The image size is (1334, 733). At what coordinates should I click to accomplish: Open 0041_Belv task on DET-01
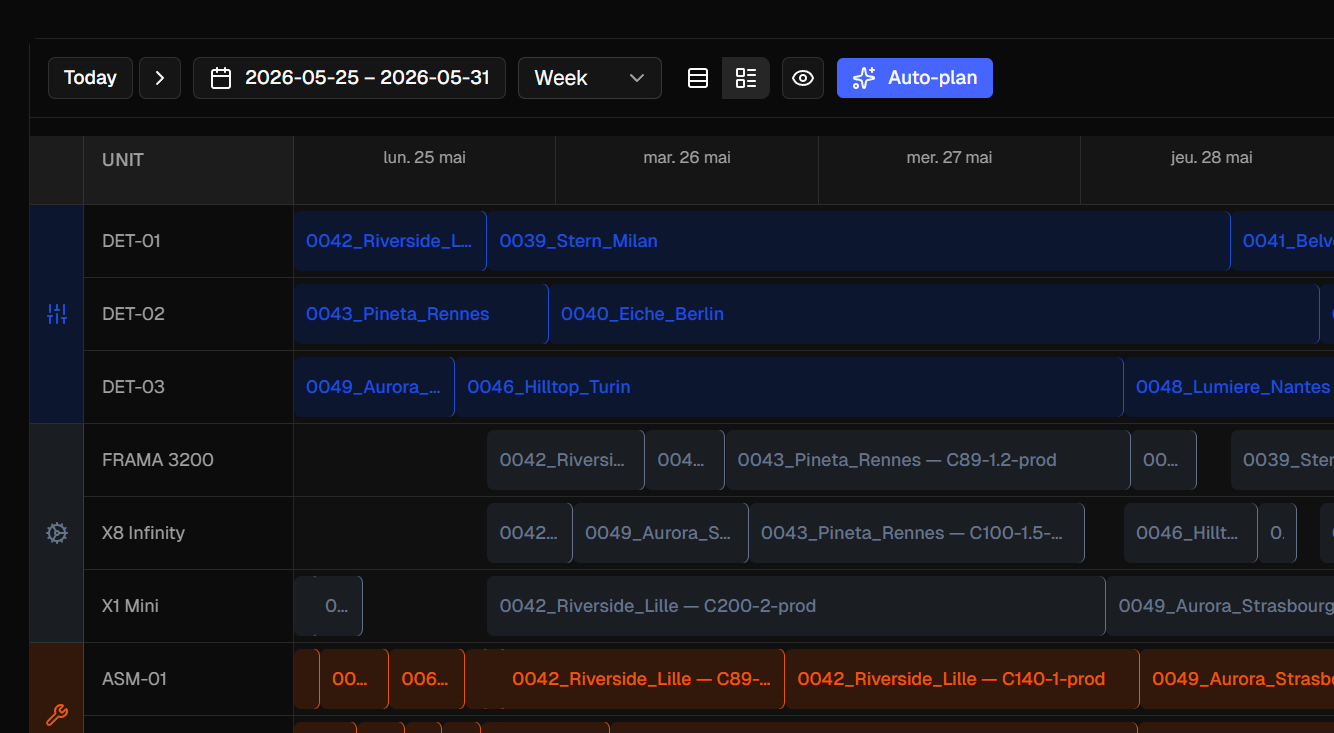(x=1283, y=241)
